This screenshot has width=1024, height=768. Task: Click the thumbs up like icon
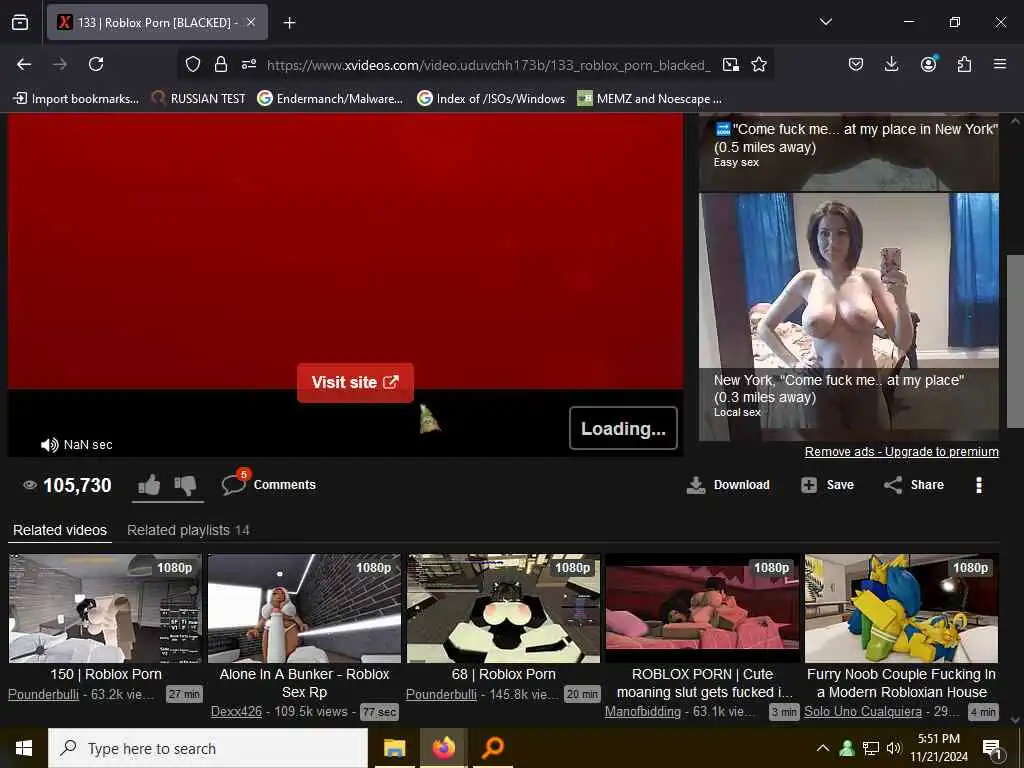[x=150, y=485]
